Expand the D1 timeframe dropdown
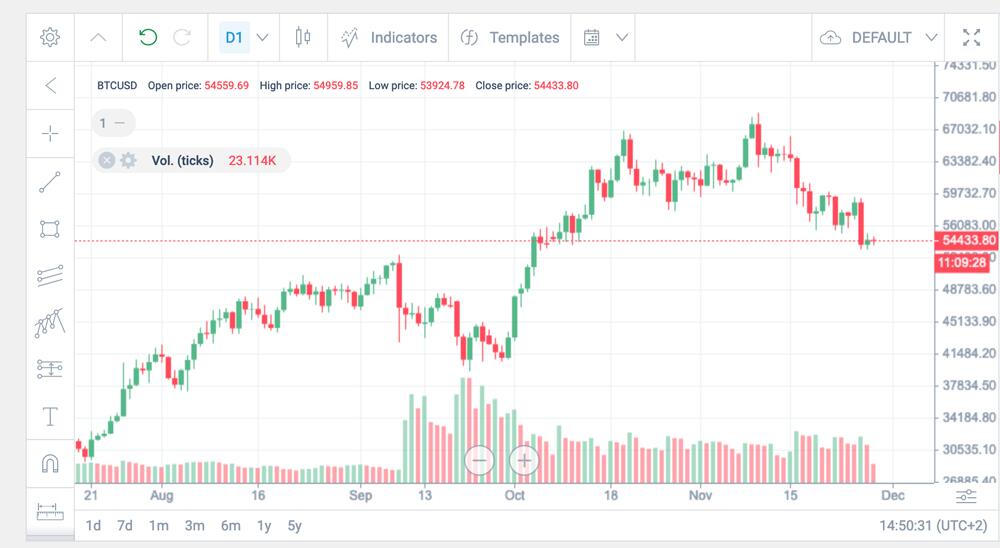Viewport: 1000px width, 548px height. pyautogui.click(x=262, y=38)
